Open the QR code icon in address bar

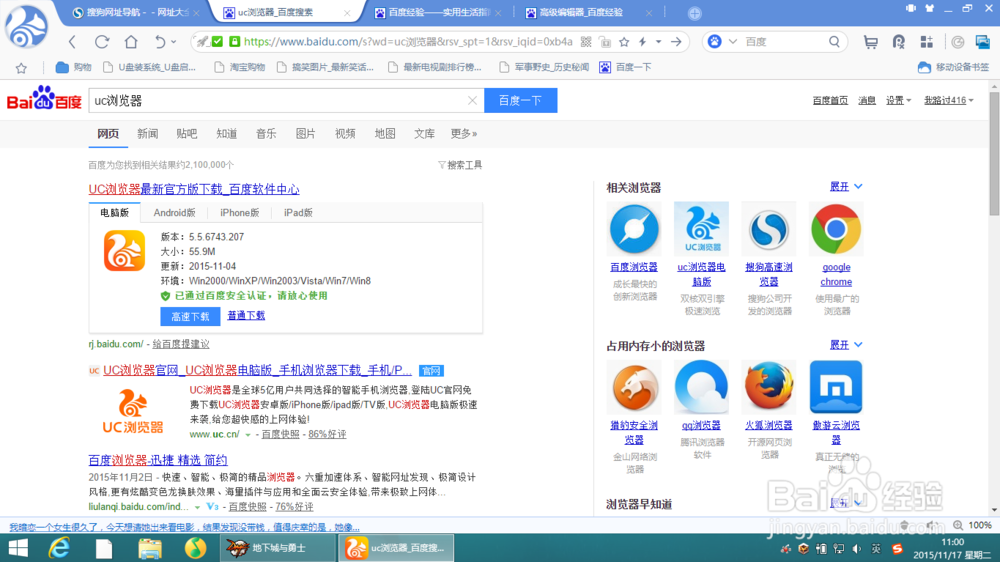coord(586,42)
